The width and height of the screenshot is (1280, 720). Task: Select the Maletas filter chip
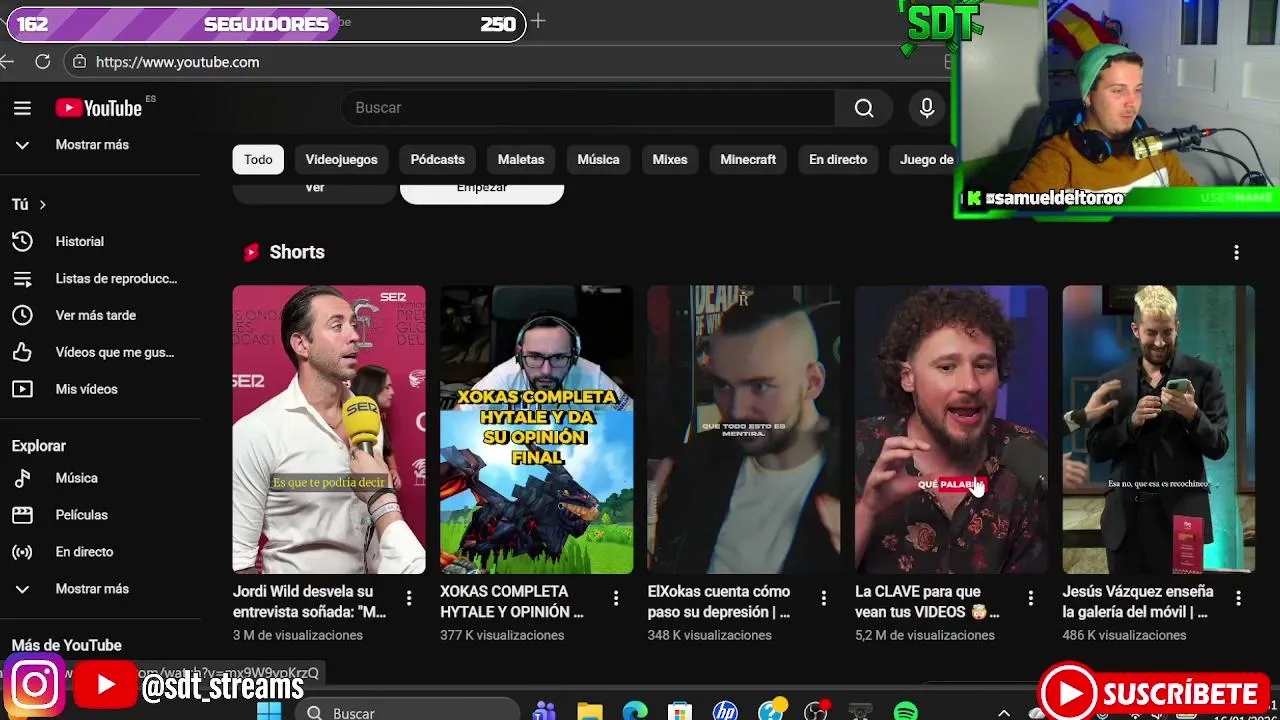point(521,159)
